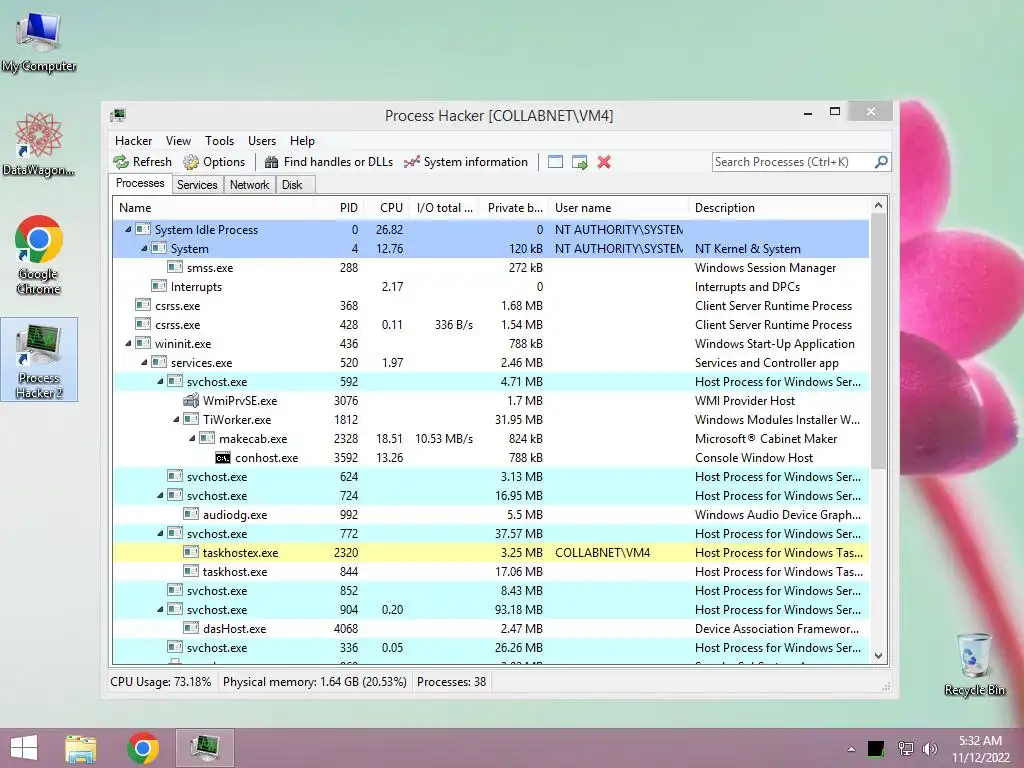The width and height of the screenshot is (1024, 768).
Task: Click the find window toolbar icon
Action: pos(555,162)
